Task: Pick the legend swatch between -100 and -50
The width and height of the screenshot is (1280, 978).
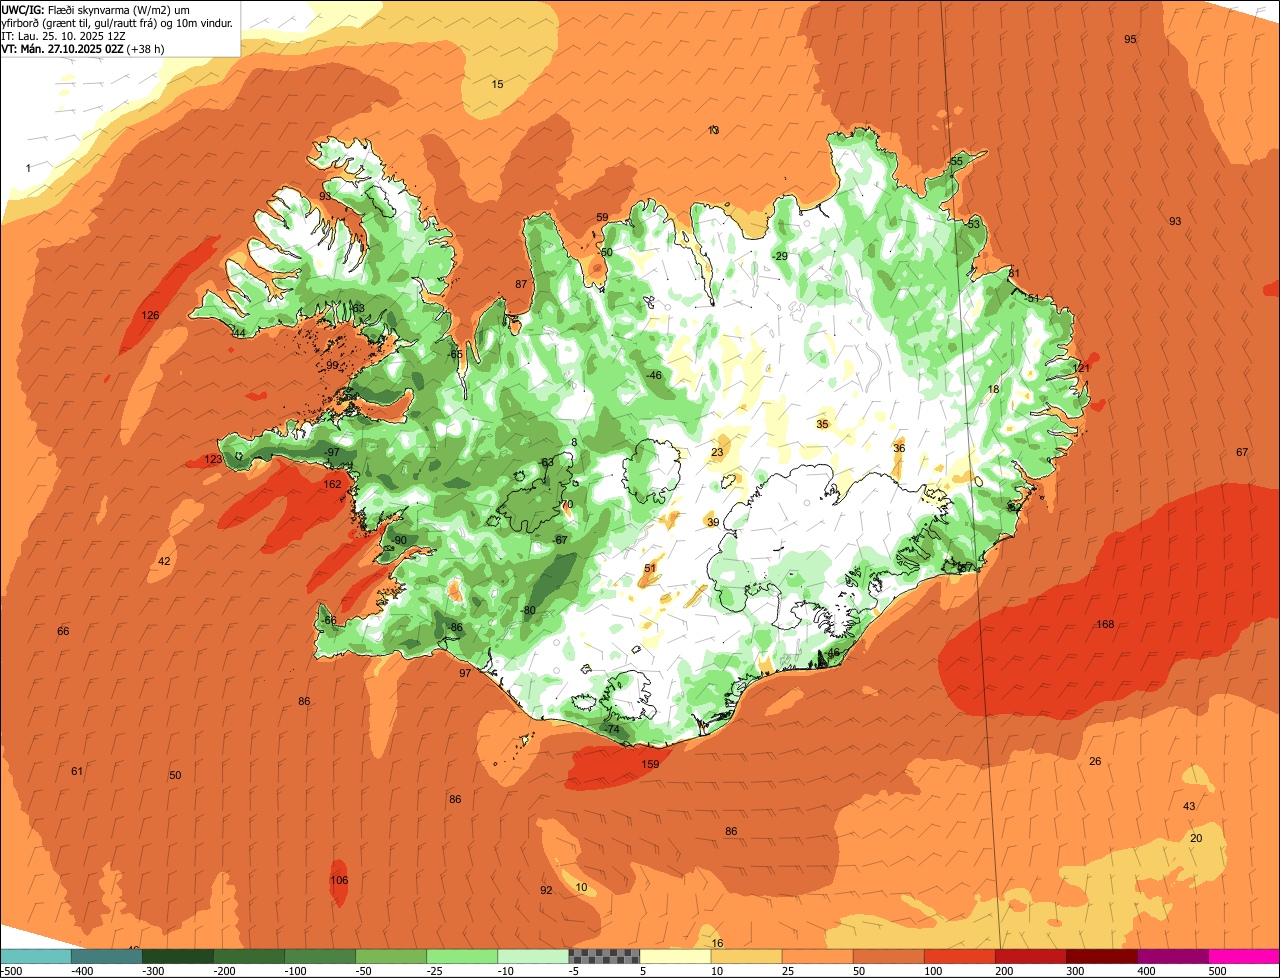Action: (320, 956)
